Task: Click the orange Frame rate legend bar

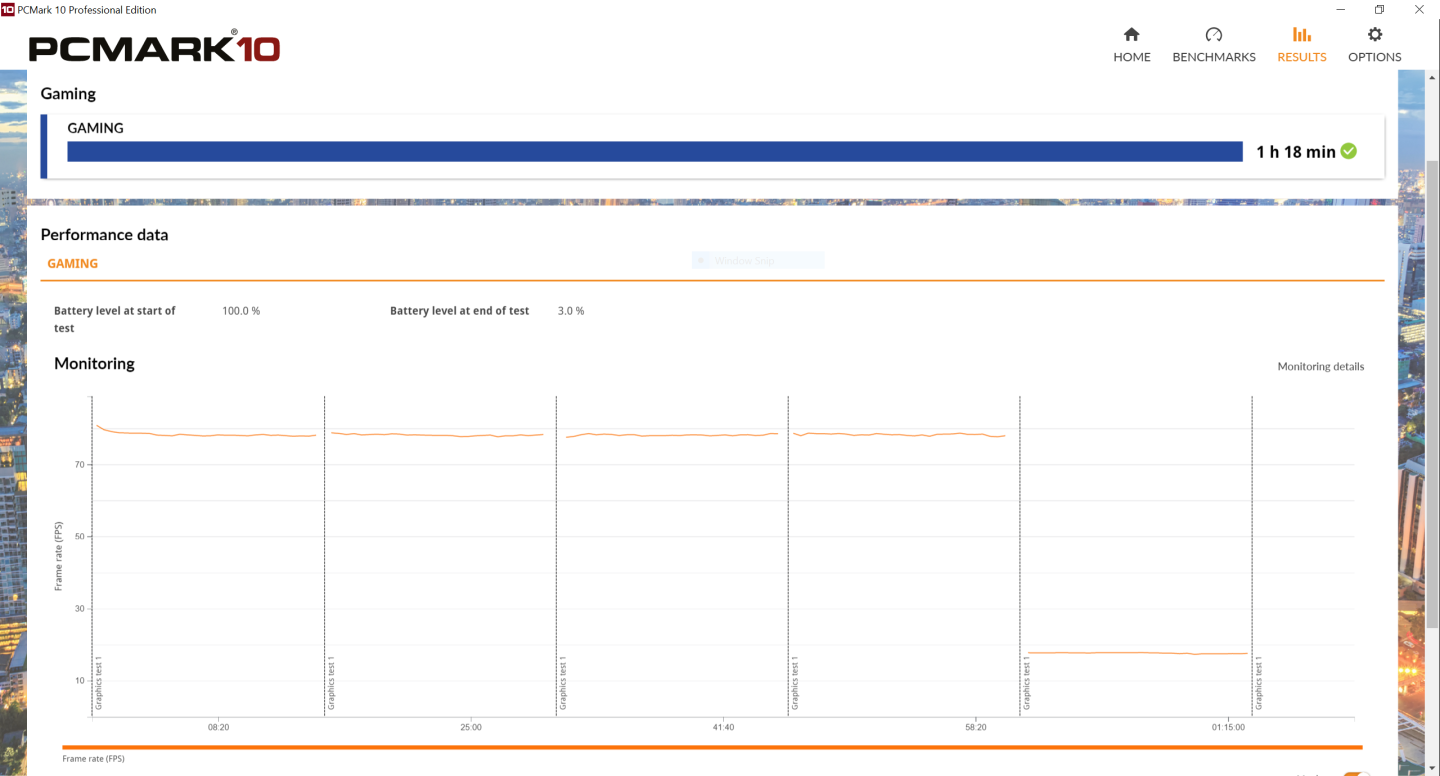Action: tap(712, 747)
